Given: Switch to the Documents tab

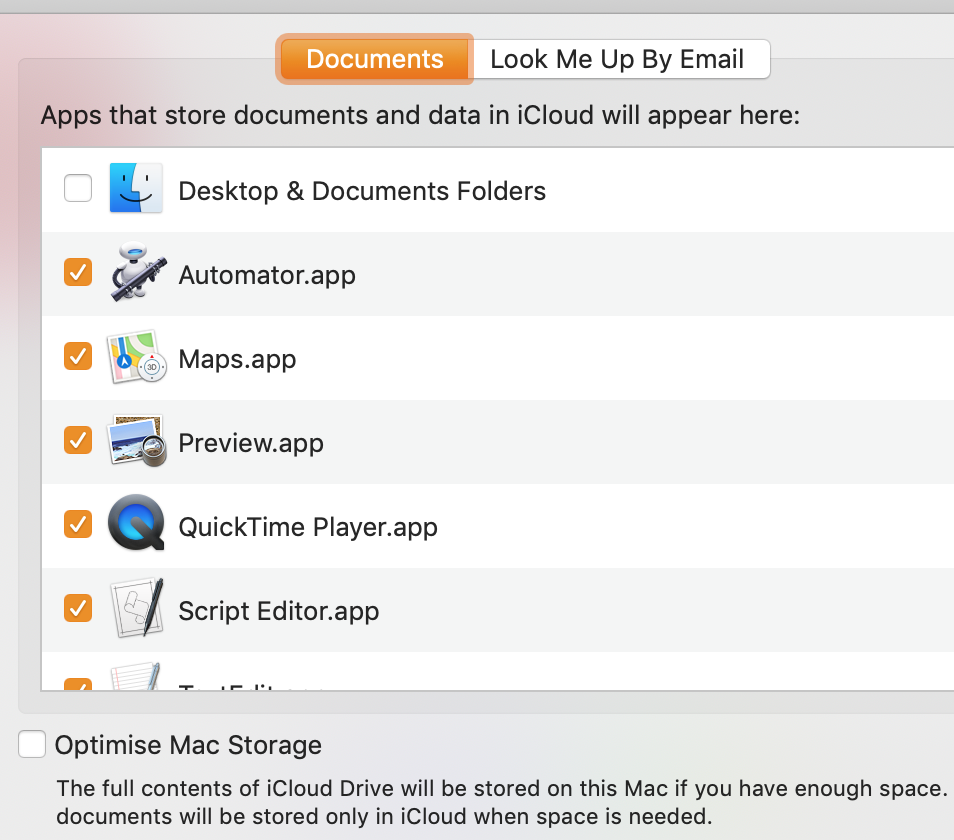Looking at the screenshot, I should (x=374, y=59).
